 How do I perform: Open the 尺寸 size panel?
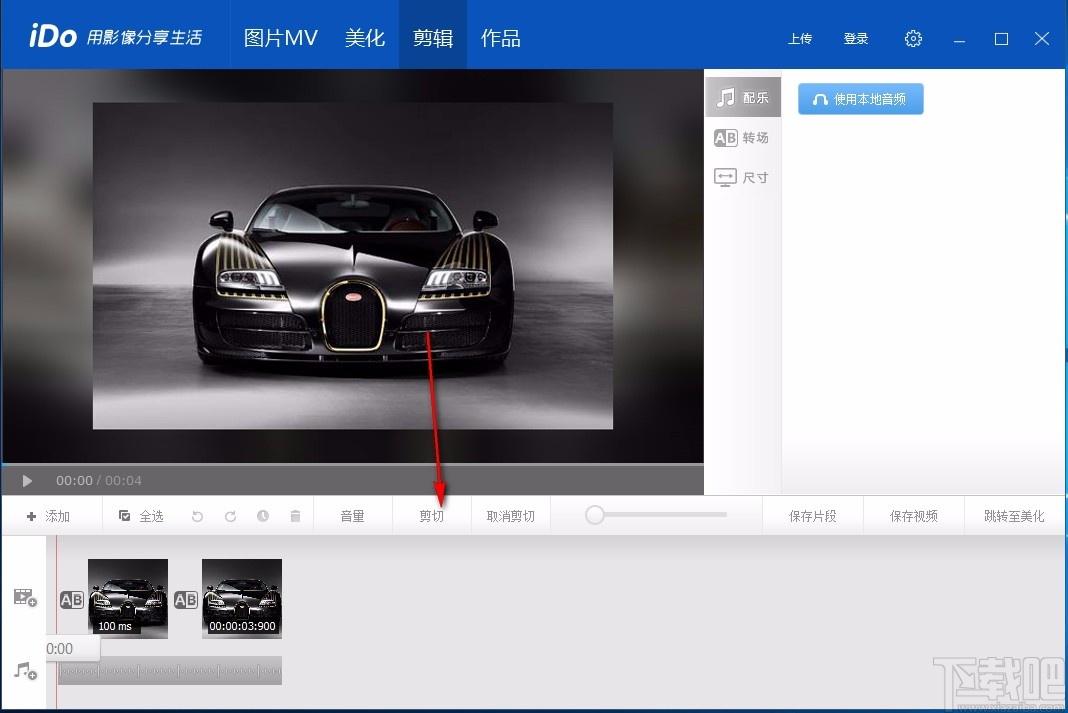(742, 178)
